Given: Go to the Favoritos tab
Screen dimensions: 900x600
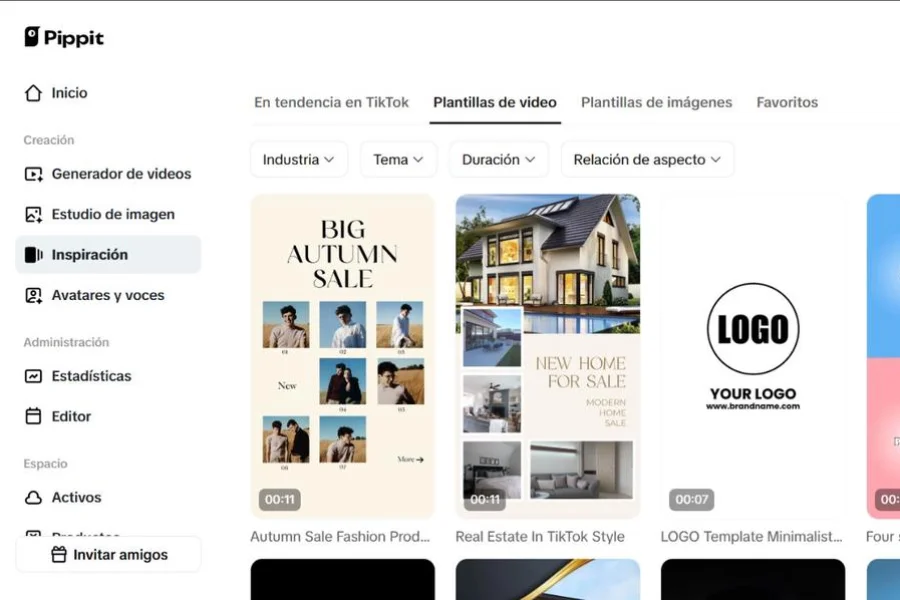Looking at the screenshot, I should 787,102.
